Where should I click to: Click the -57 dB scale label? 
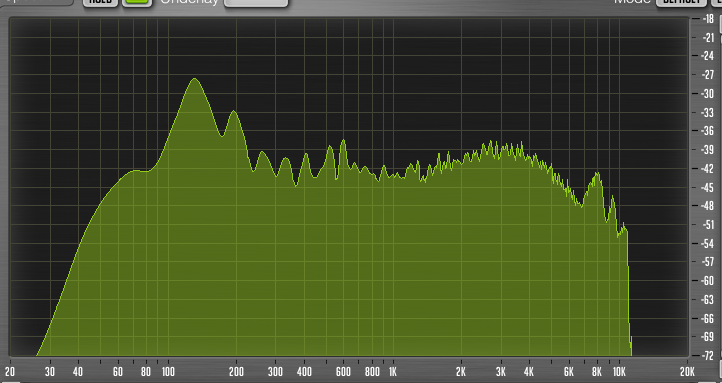tap(708, 262)
